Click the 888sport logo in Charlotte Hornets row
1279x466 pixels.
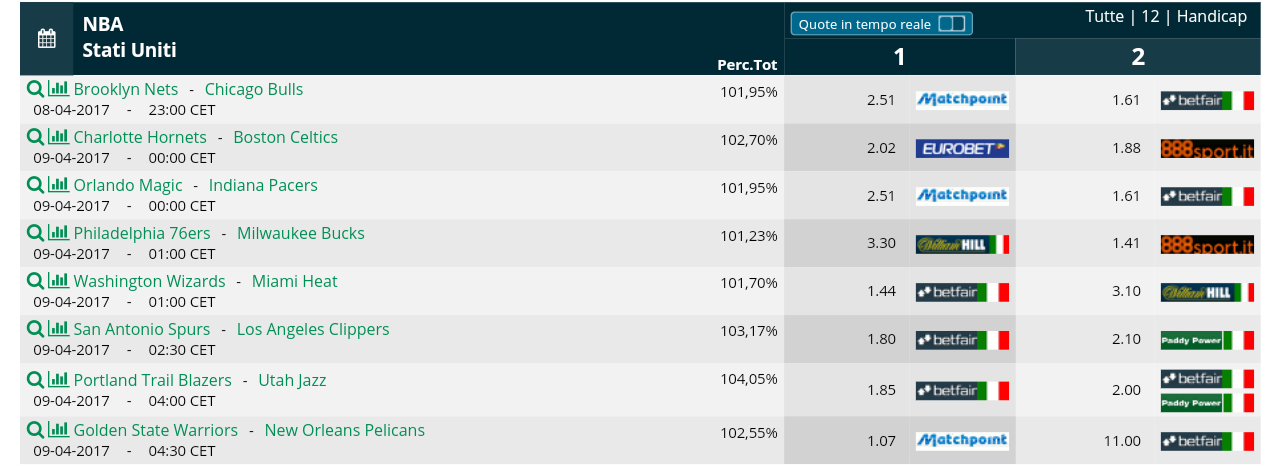tap(1207, 148)
